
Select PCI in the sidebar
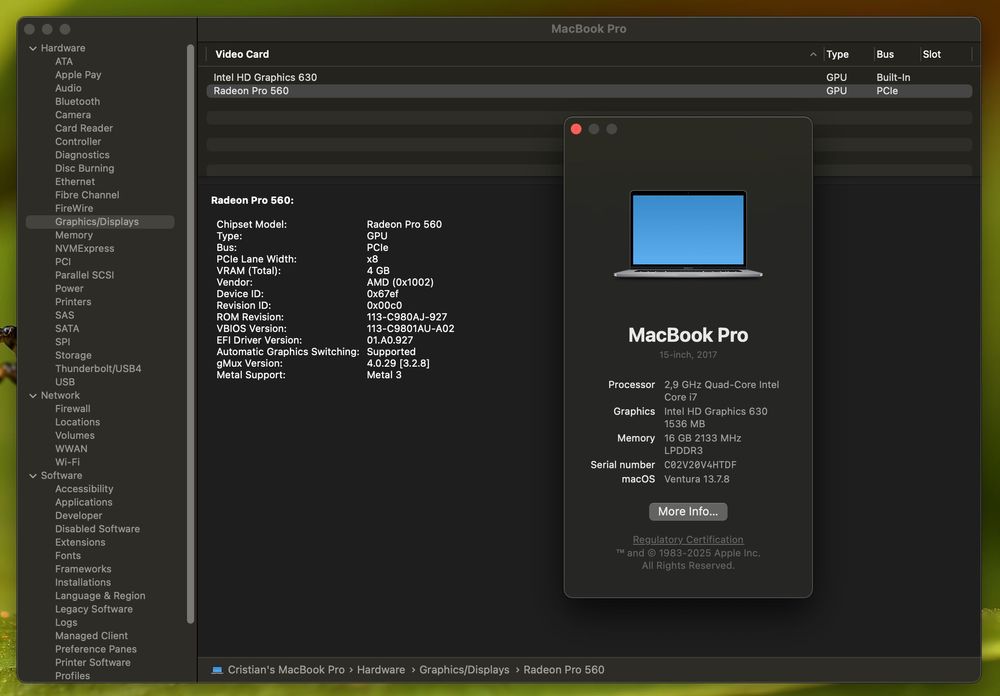tap(63, 262)
